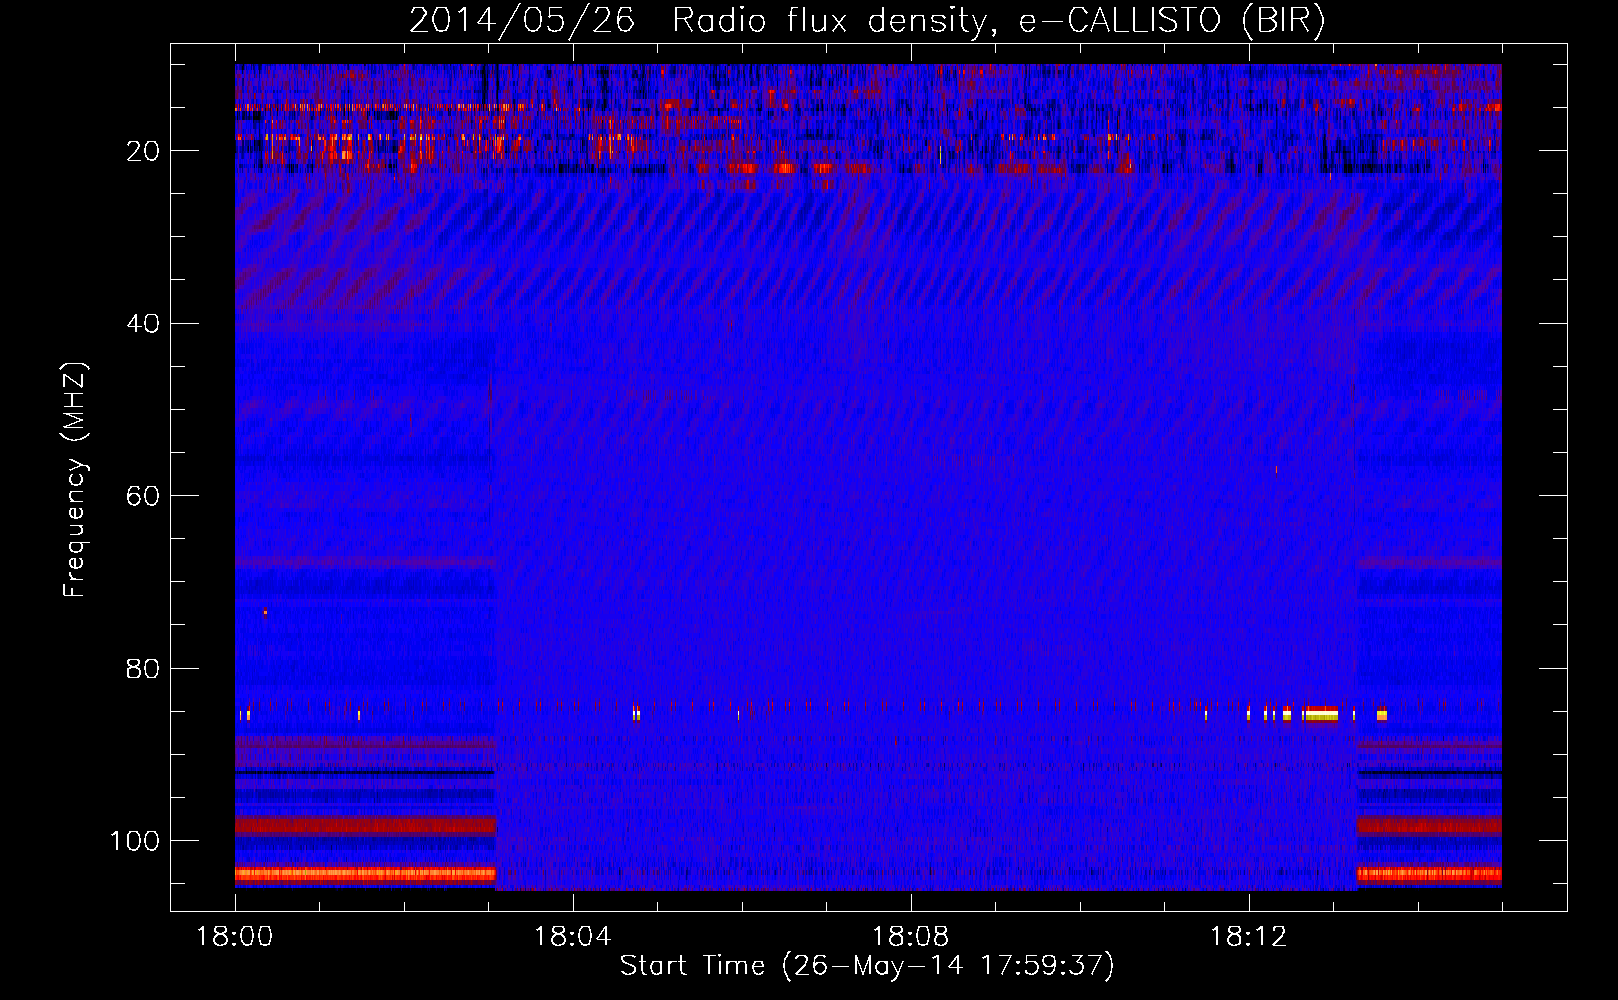The width and height of the screenshot is (1618, 1000).
Task: Click the bright white-yellow burst near 18:12 at 85 MHz
Action: 1320,714
